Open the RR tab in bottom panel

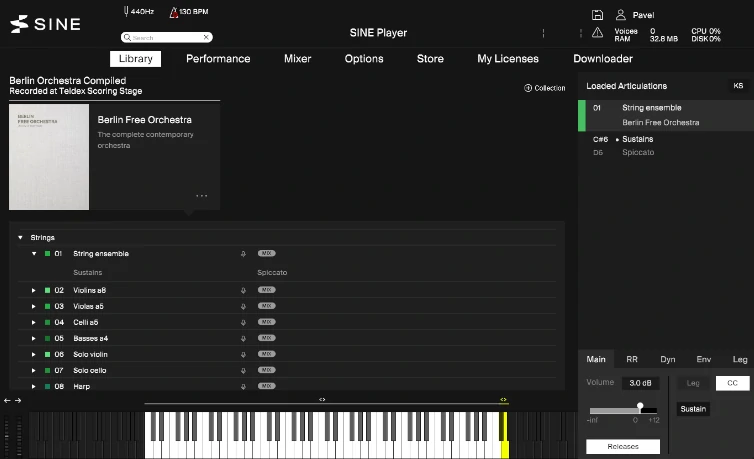pyautogui.click(x=632, y=359)
